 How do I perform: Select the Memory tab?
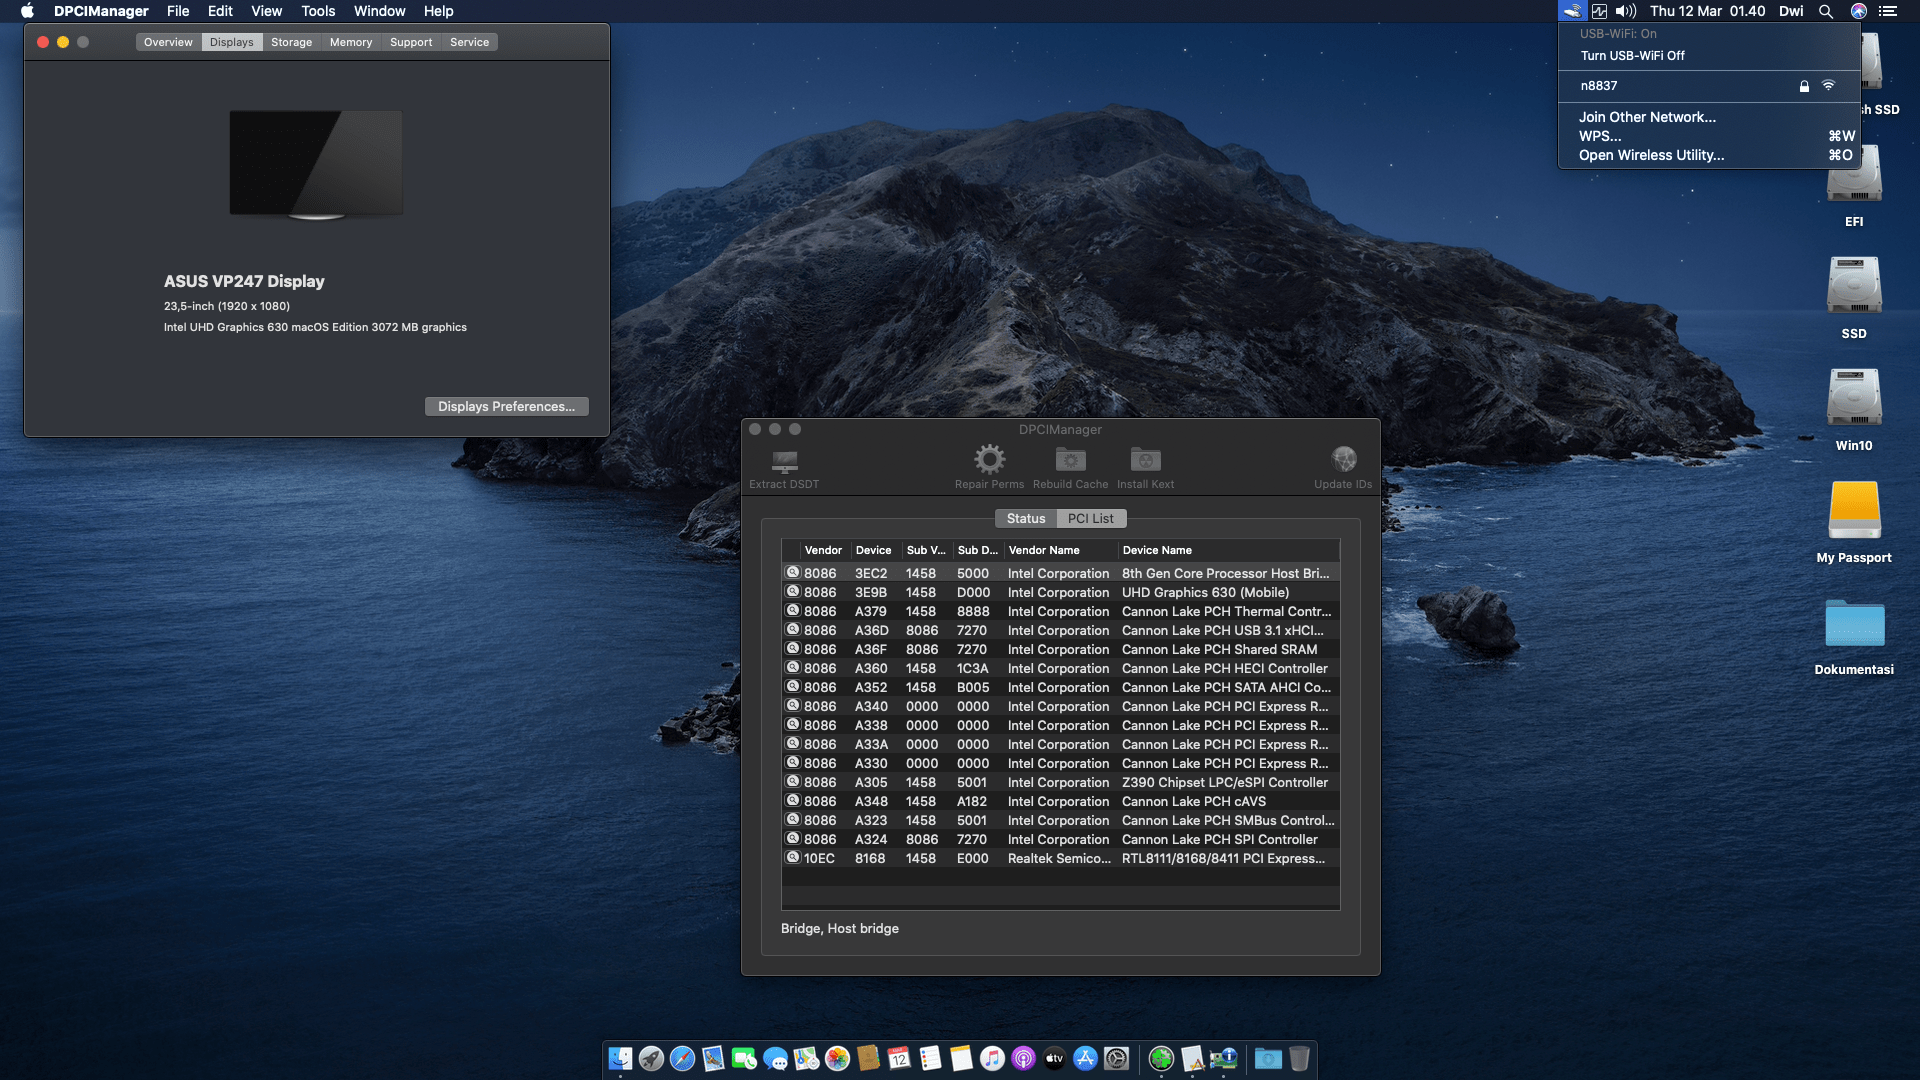point(351,42)
